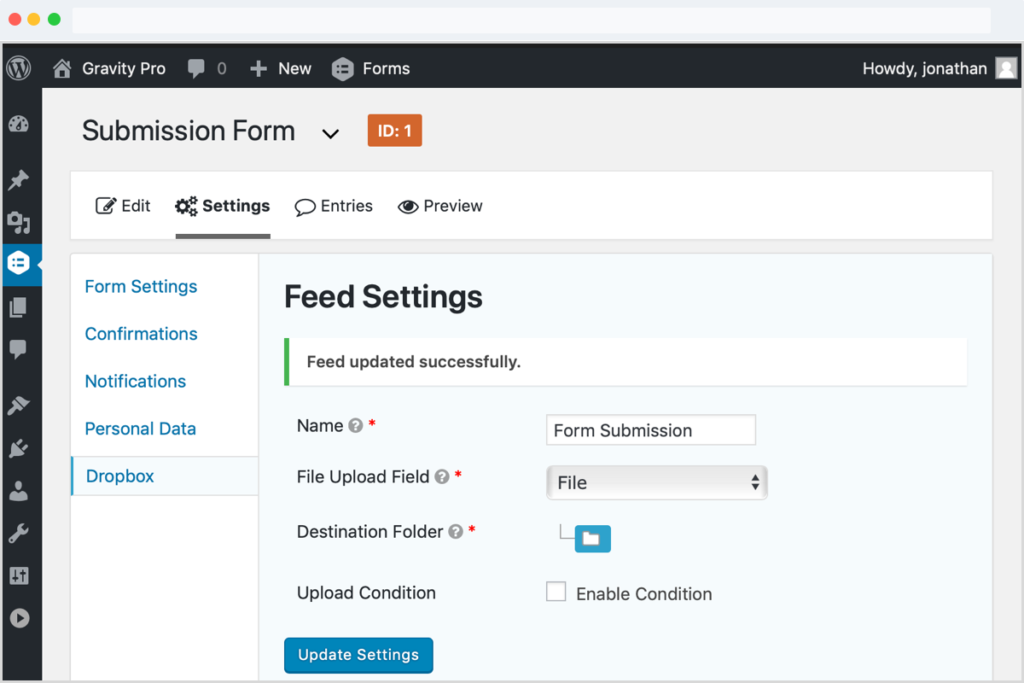Open Tools using the wrench icon

[x=20, y=532]
